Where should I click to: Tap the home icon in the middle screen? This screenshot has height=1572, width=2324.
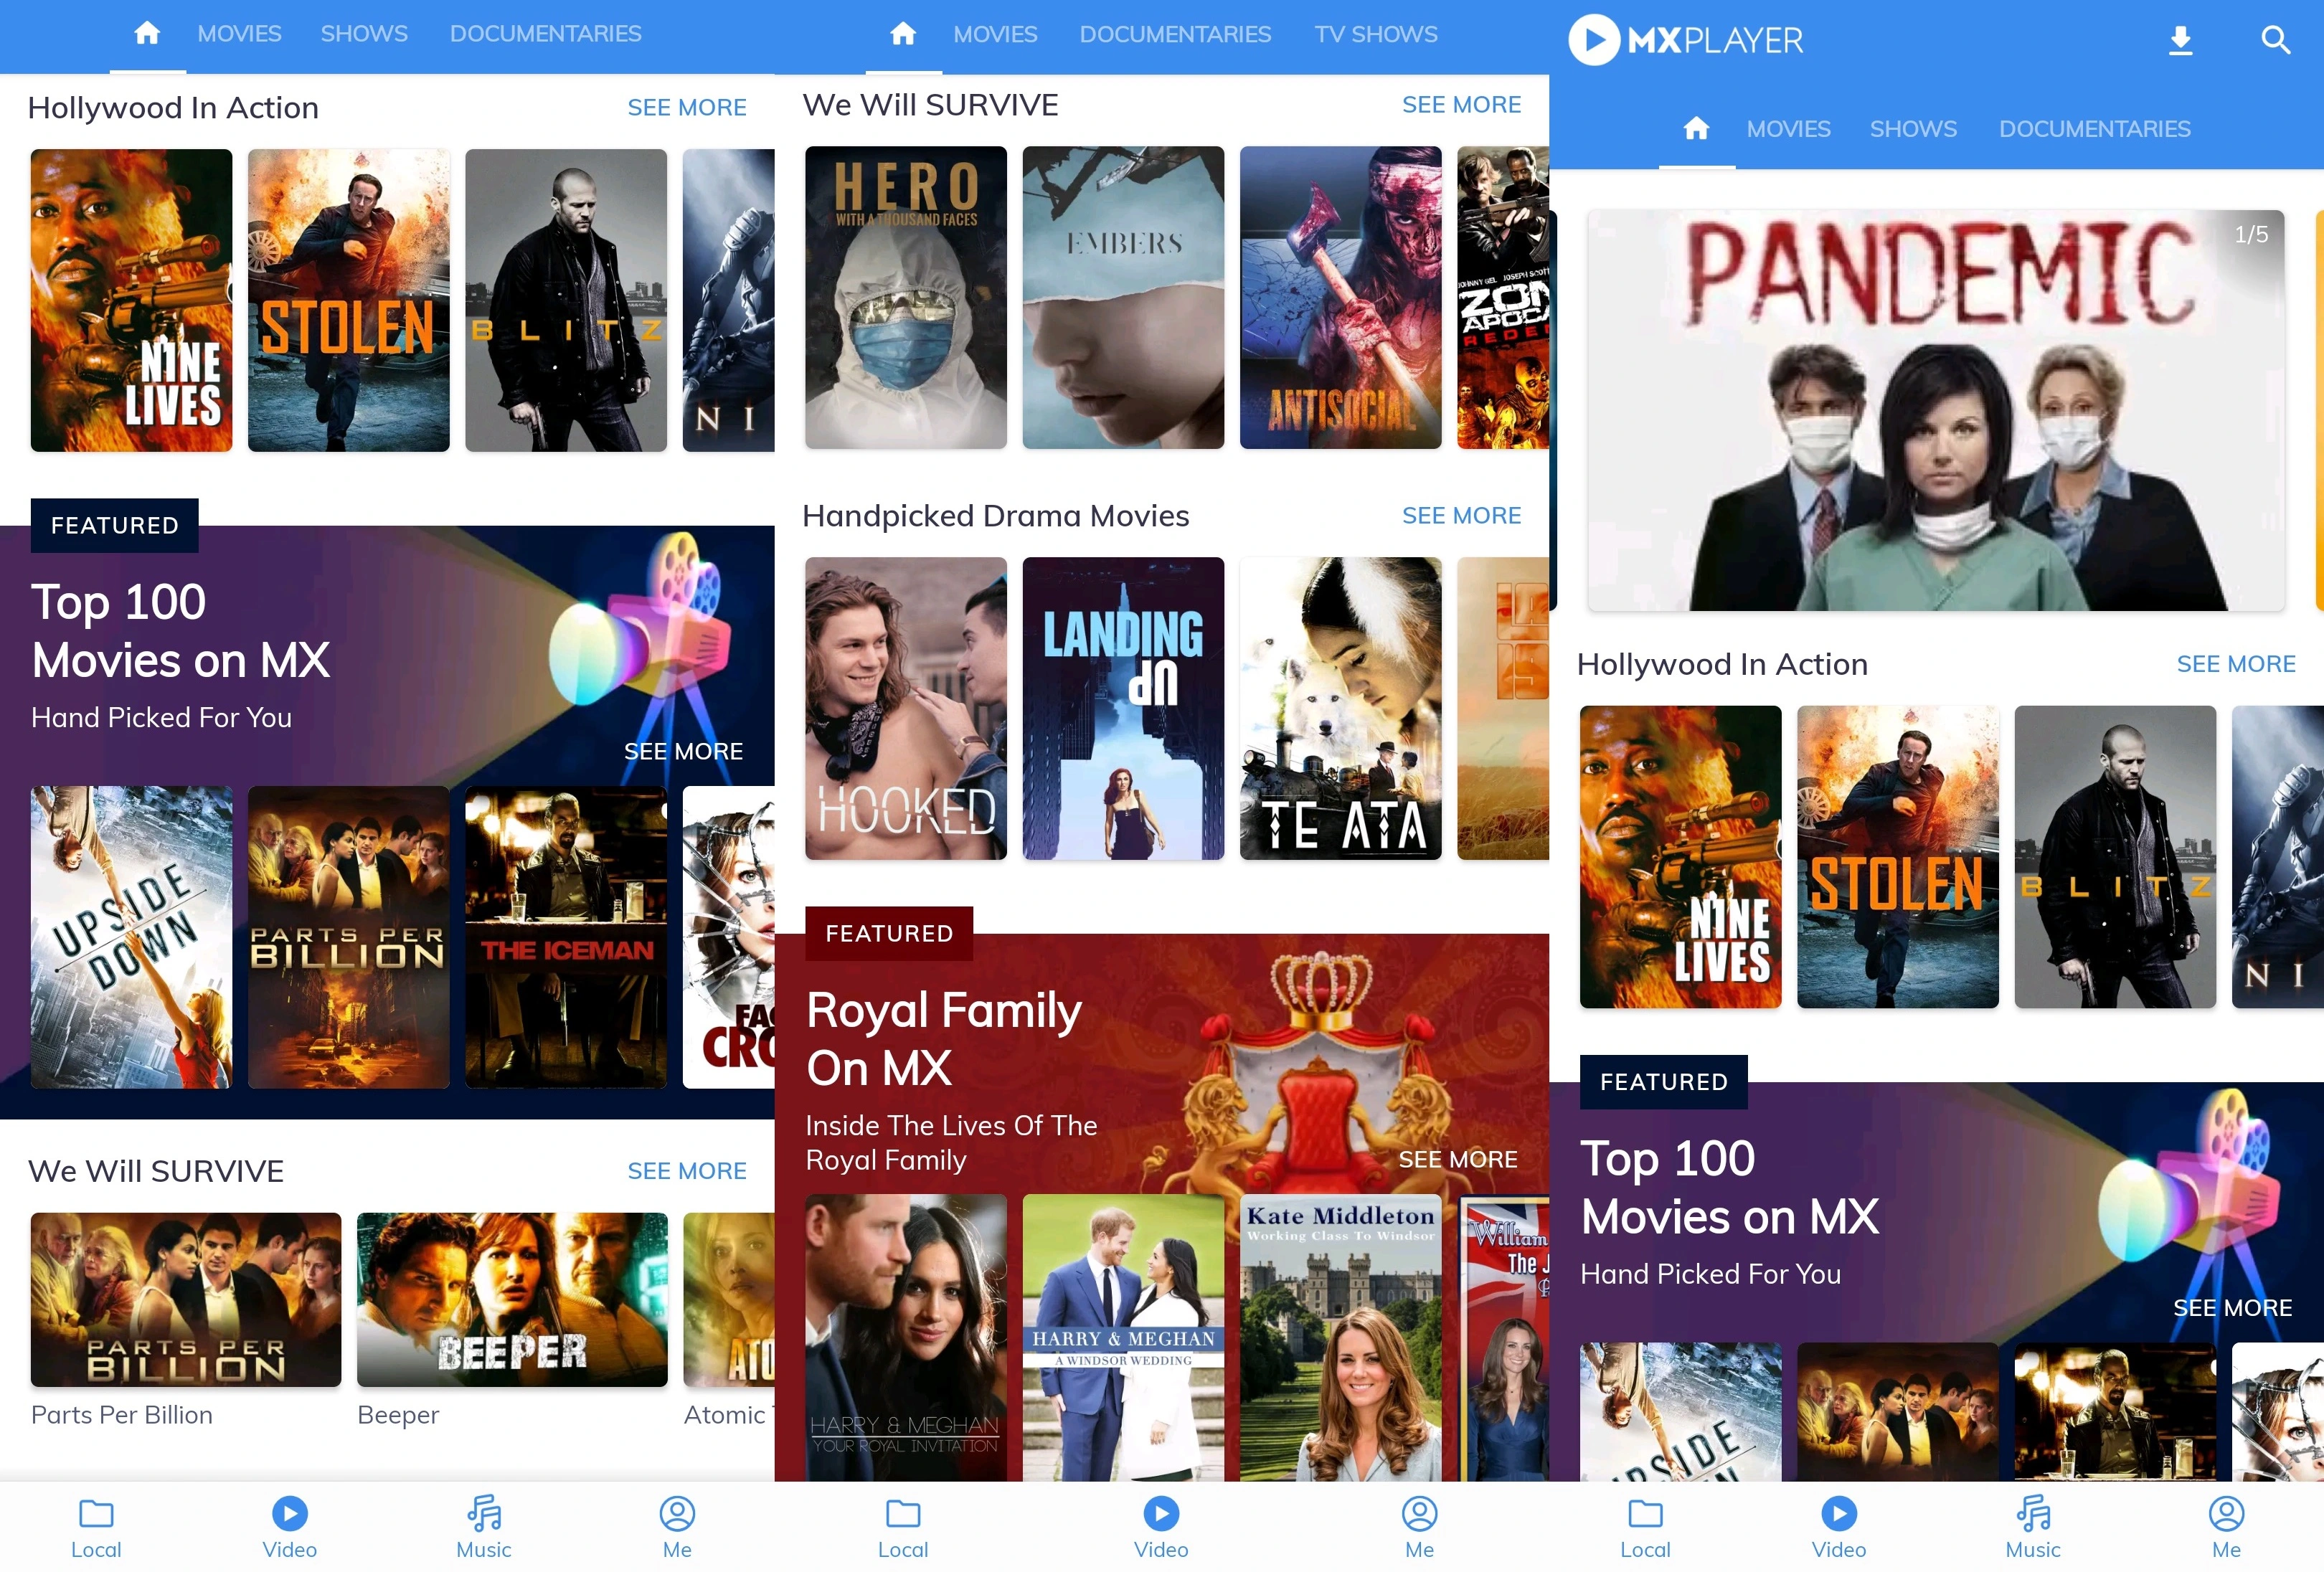[903, 34]
